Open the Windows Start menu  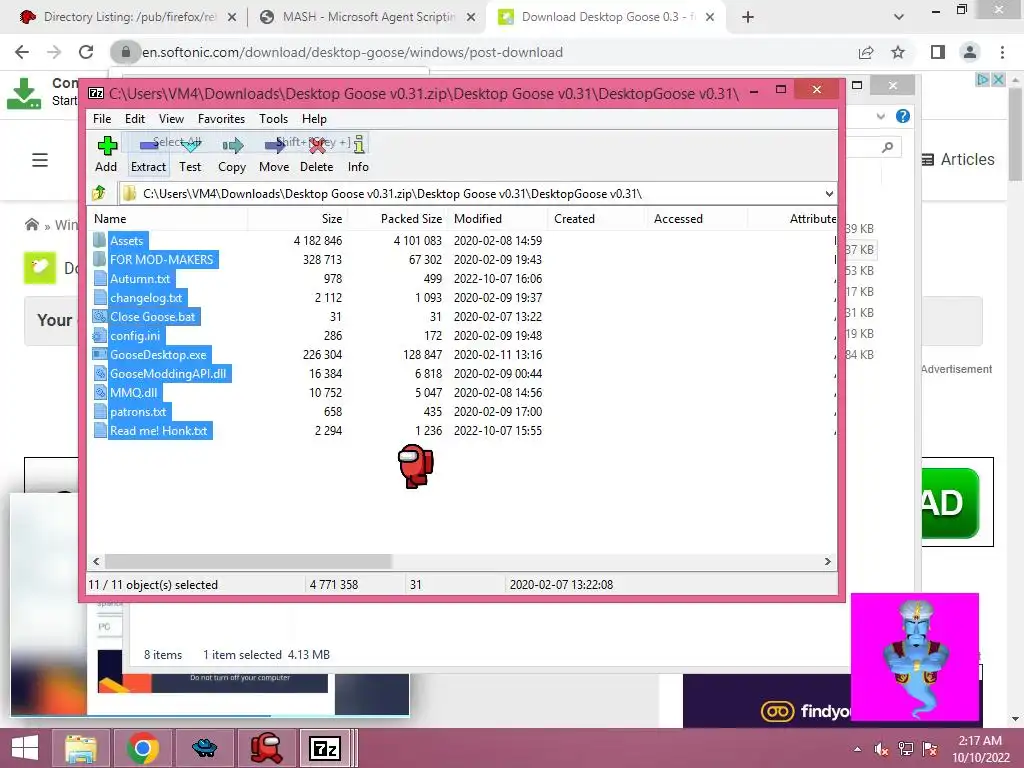click(x=25, y=748)
